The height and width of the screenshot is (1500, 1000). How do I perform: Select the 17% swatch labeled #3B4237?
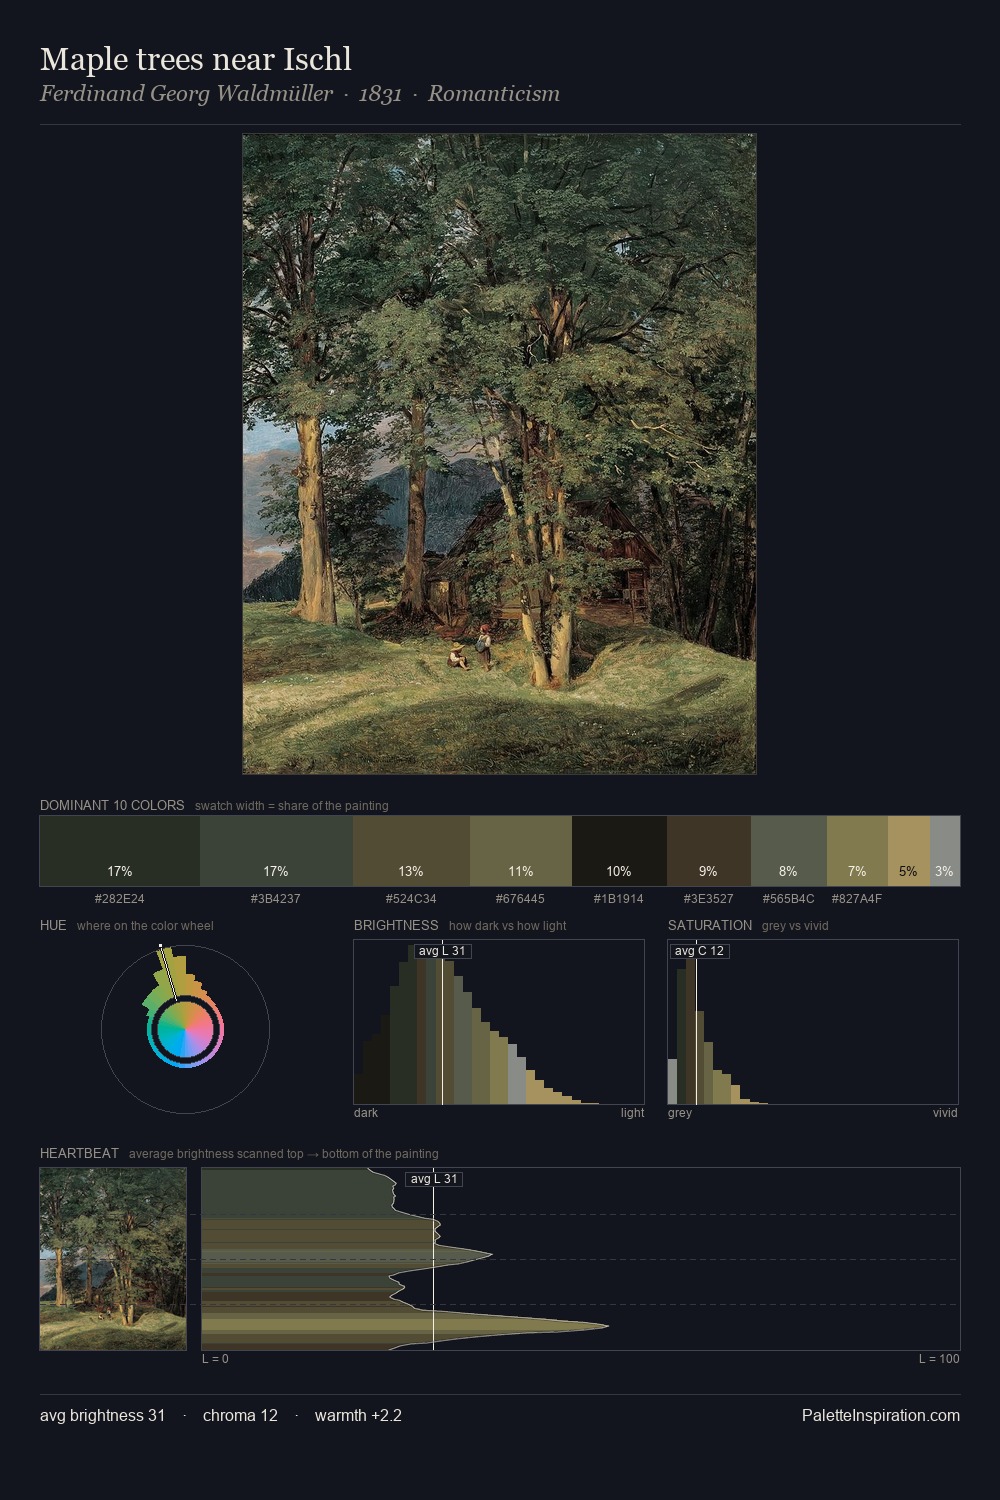point(276,851)
